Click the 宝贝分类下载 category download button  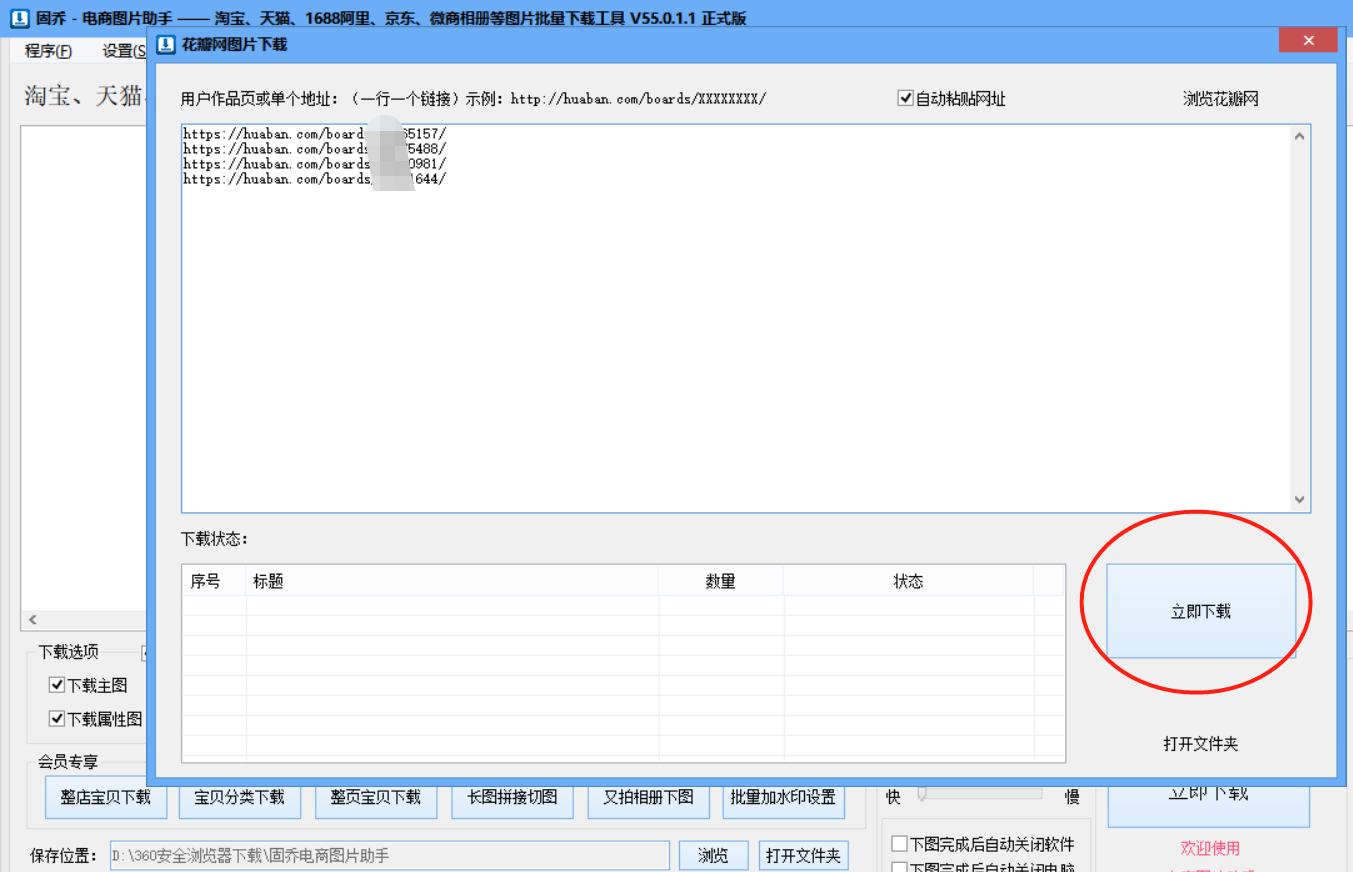[240, 798]
